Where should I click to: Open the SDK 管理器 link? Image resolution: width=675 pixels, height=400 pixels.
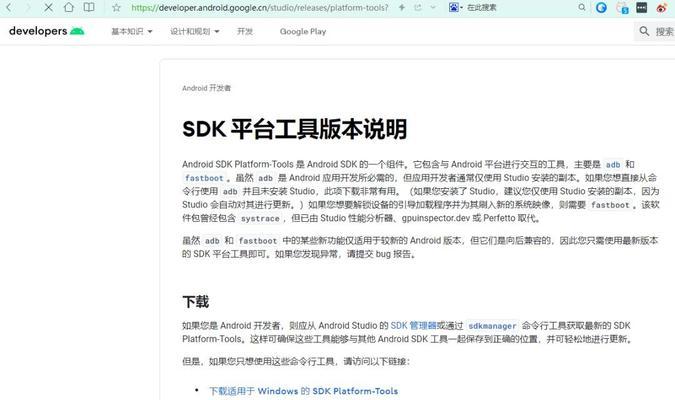coord(414,326)
